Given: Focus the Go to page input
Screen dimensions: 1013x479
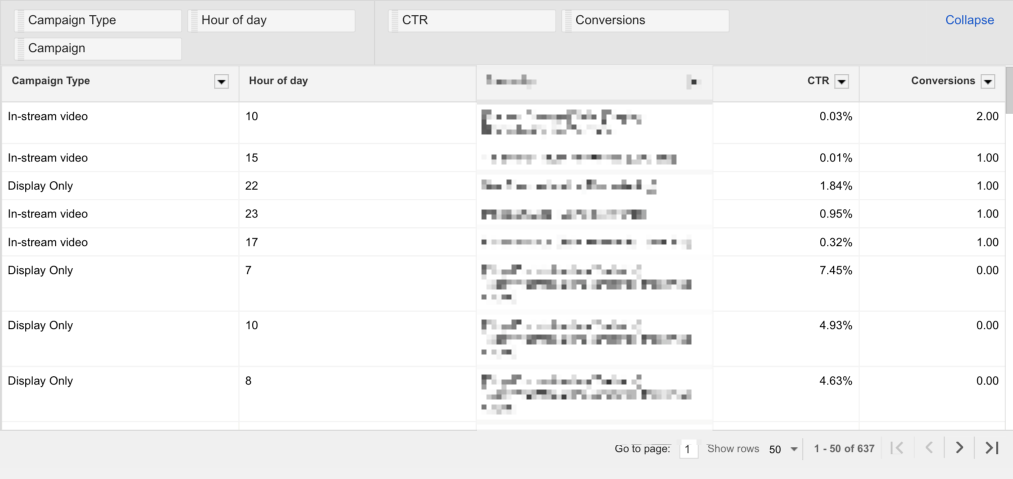Looking at the screenshot, I should point(689,449).
